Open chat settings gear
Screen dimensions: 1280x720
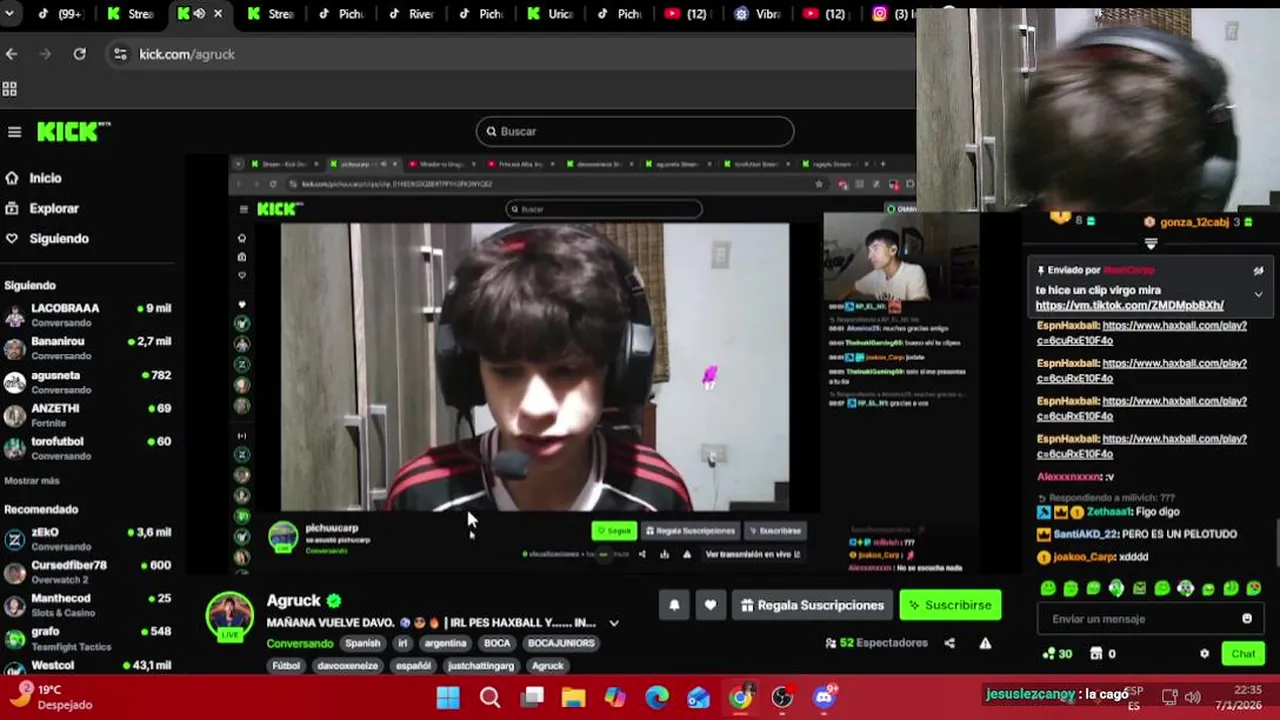[1204, 654]
